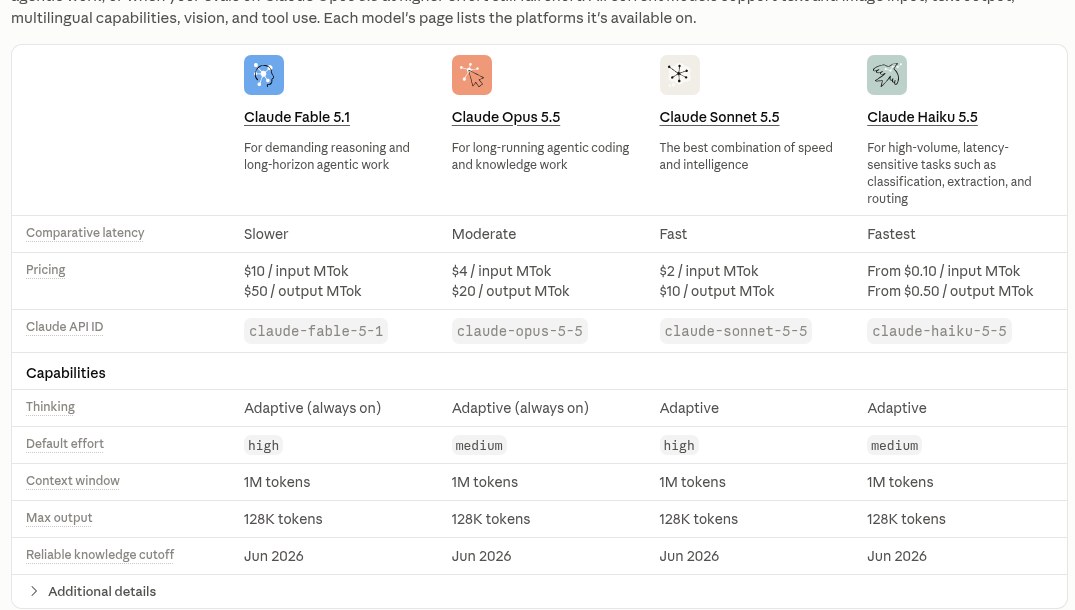Click the Claude API ID row label
1075x610 pixels.
click(x=64, y=327)
